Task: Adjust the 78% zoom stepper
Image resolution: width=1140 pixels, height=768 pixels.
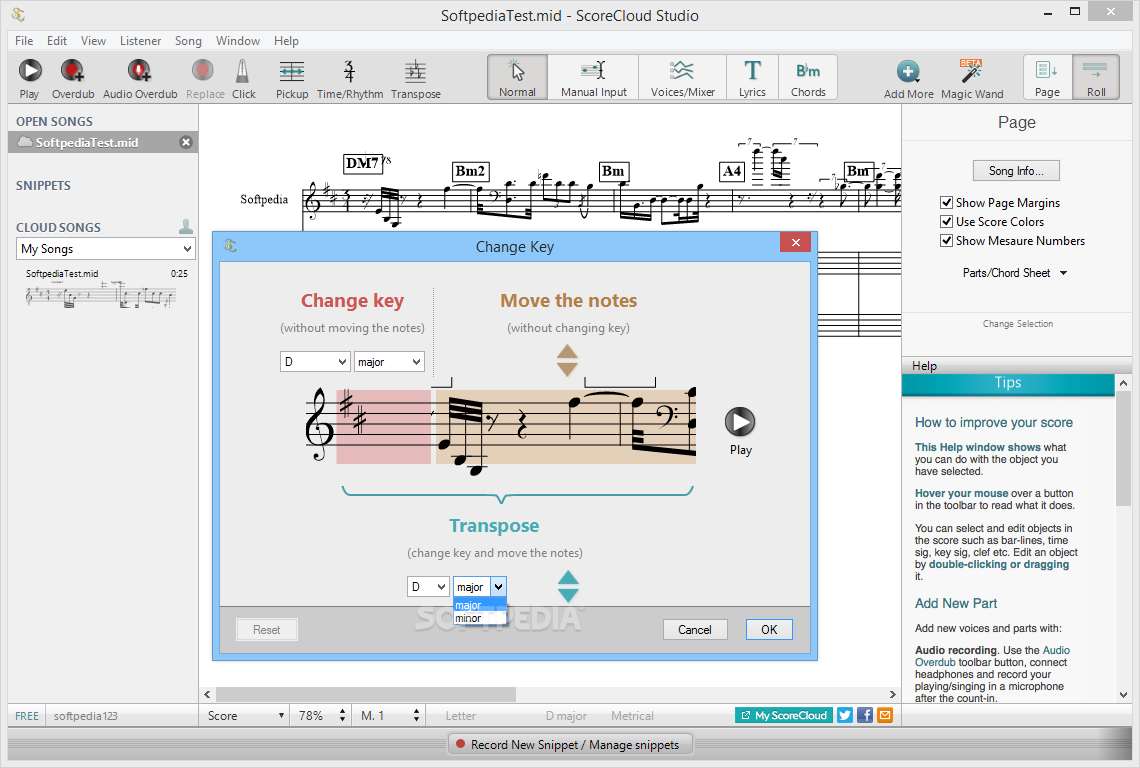Action: [x=342, y=716]
